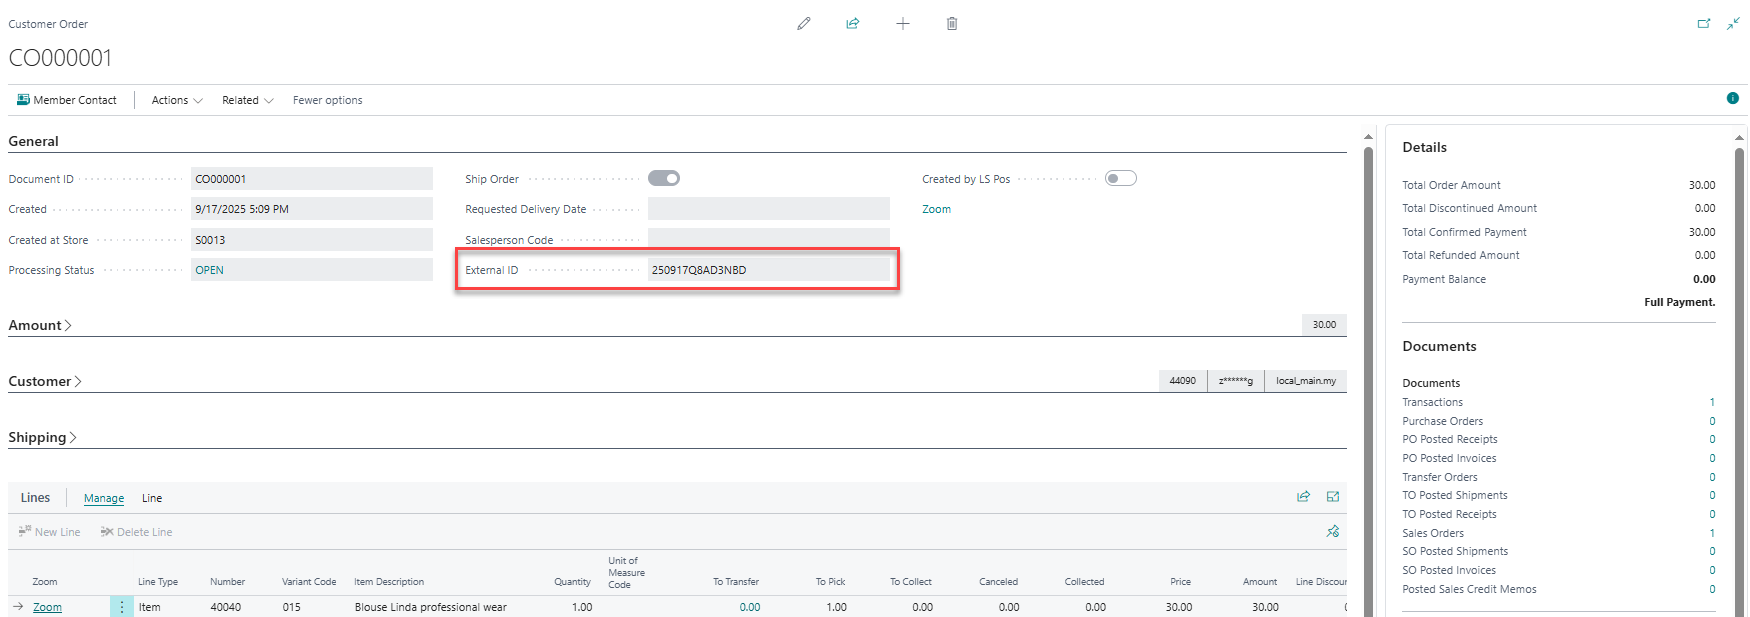
Task: Open the Related dropdown menu
Action: tap(247, 100)
